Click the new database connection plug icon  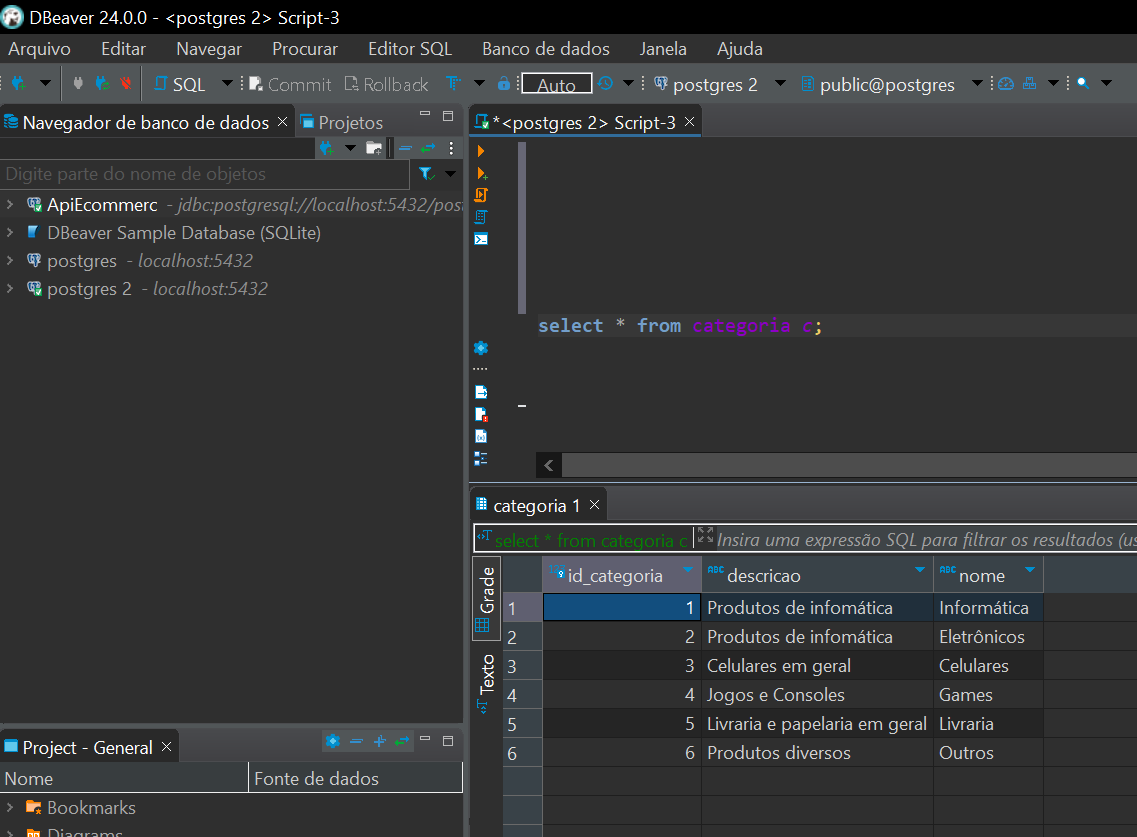[x=19, y=84]
